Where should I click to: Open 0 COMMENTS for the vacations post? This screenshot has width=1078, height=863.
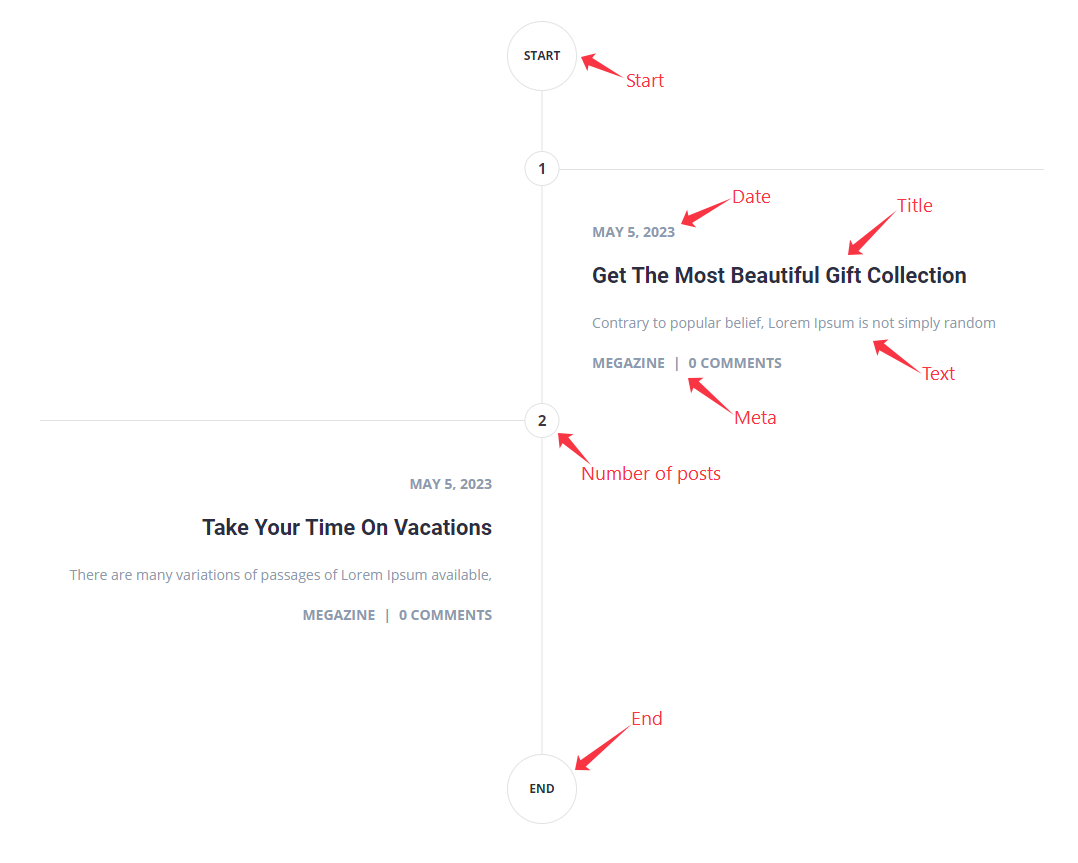pyautogui.click(x=445, y=614)
